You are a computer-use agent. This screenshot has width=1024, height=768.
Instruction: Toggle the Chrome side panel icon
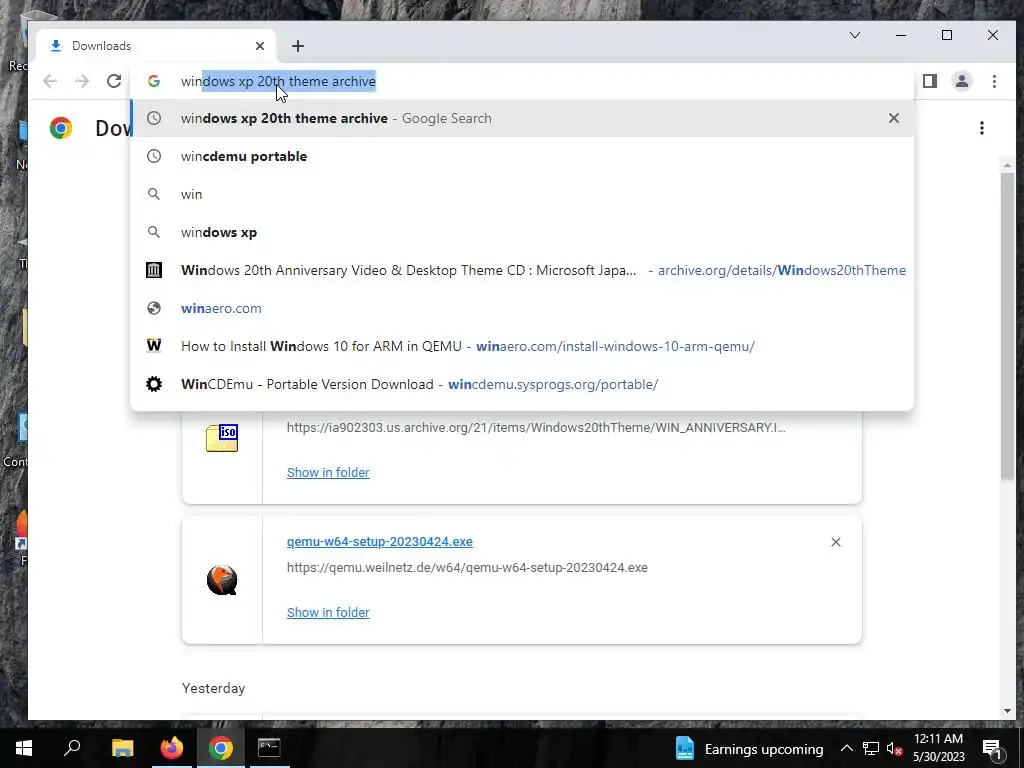pos(930,81)
